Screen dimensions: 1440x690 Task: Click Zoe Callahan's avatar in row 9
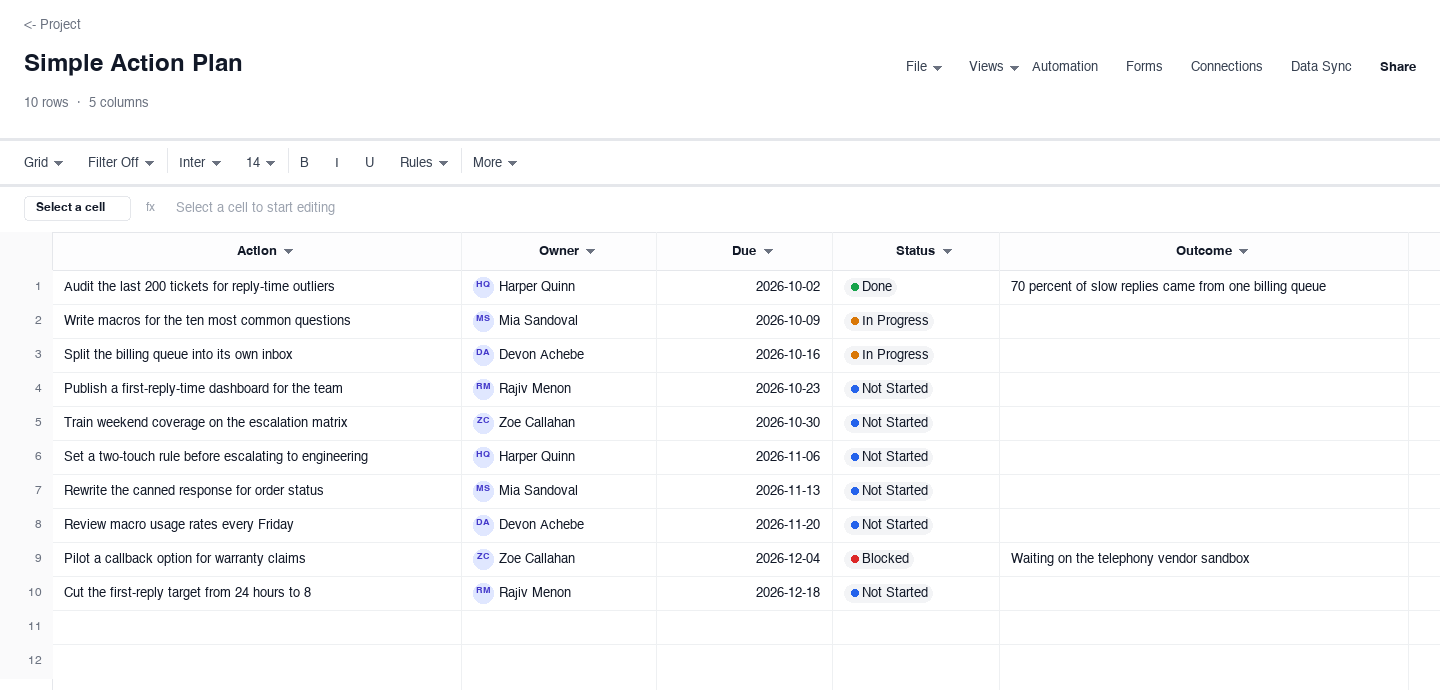[483, 559]
